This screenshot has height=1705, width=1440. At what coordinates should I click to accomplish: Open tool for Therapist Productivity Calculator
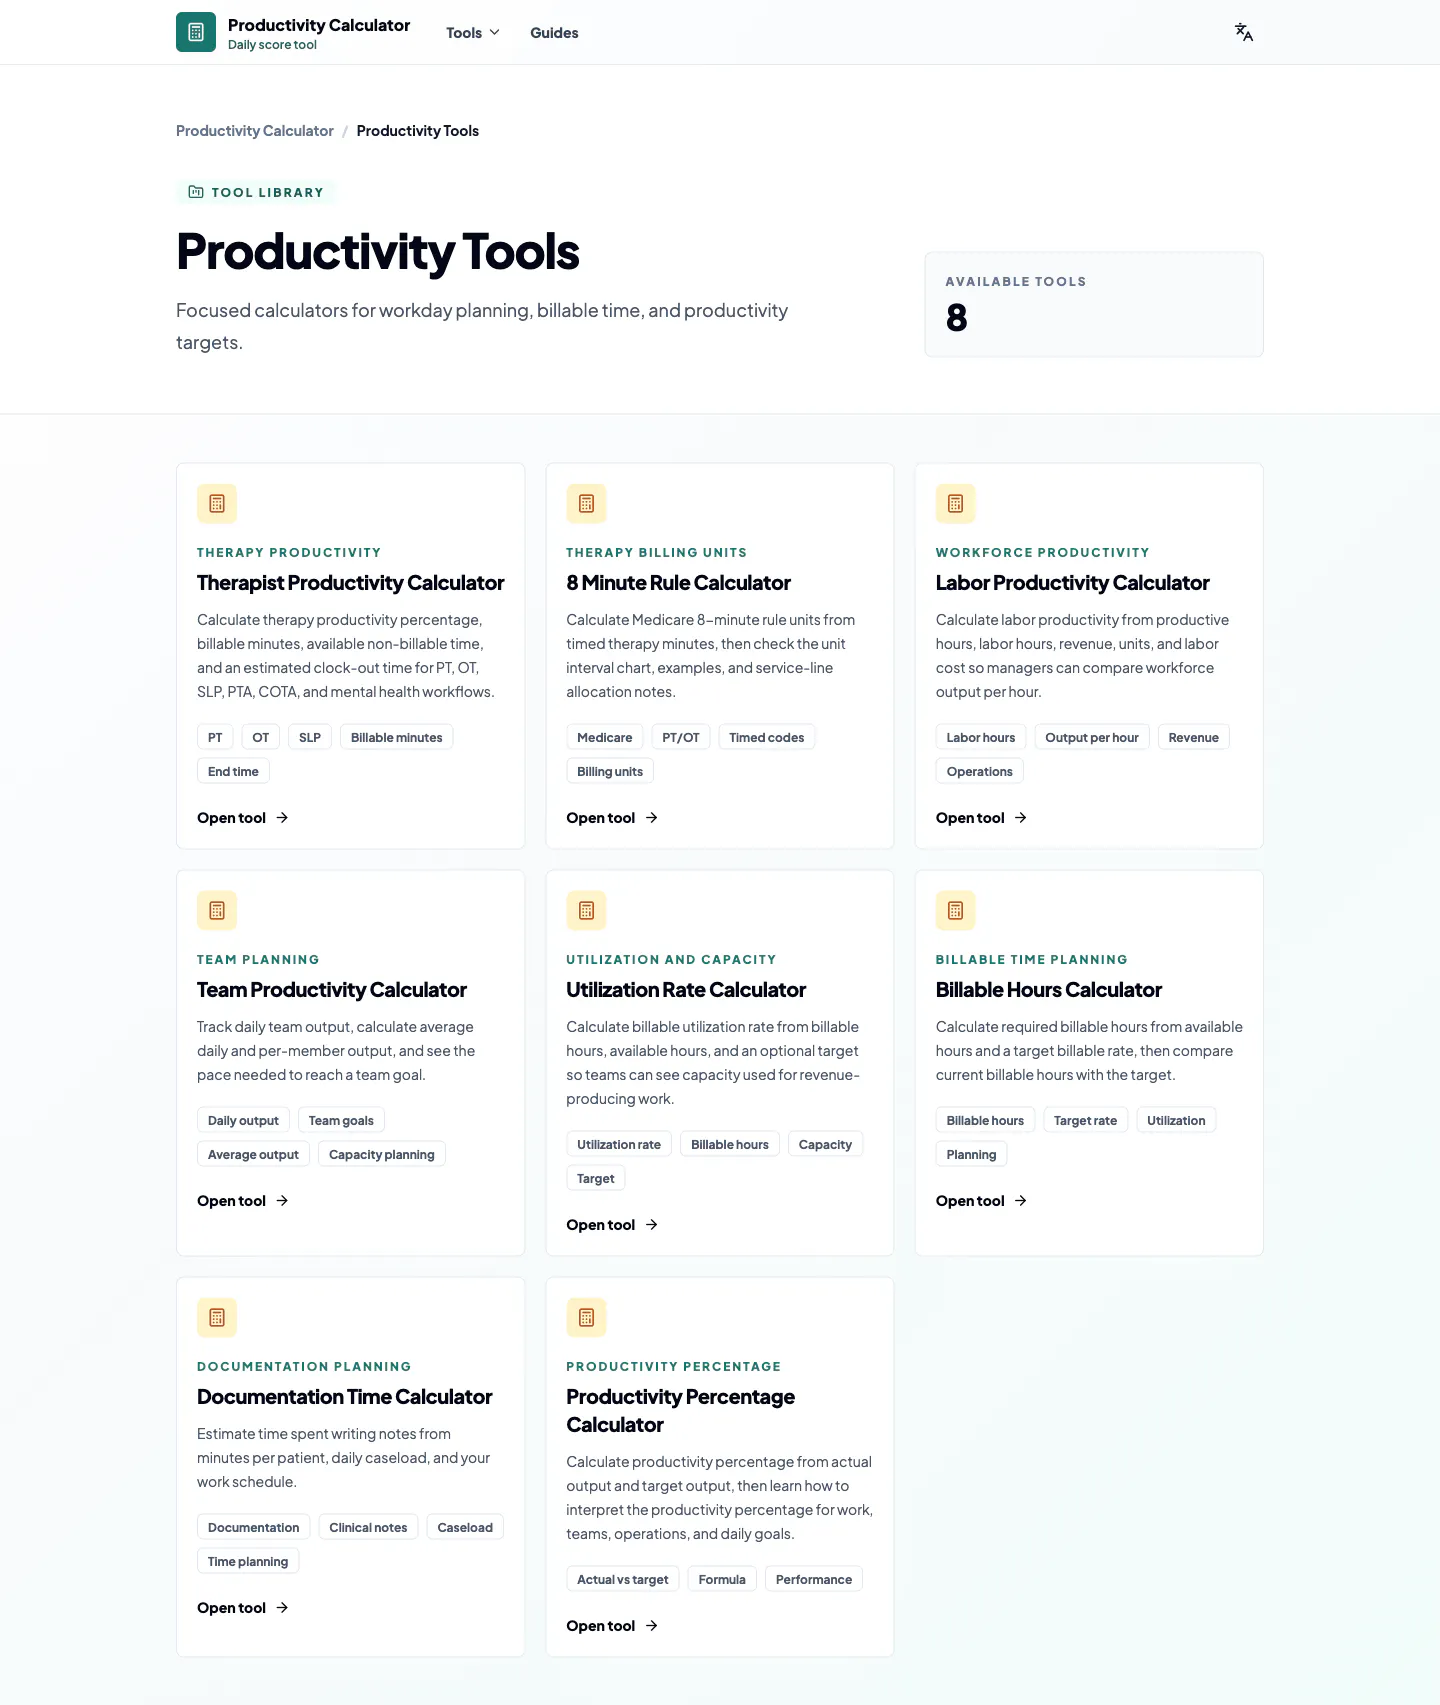click(x=243, y=818)
